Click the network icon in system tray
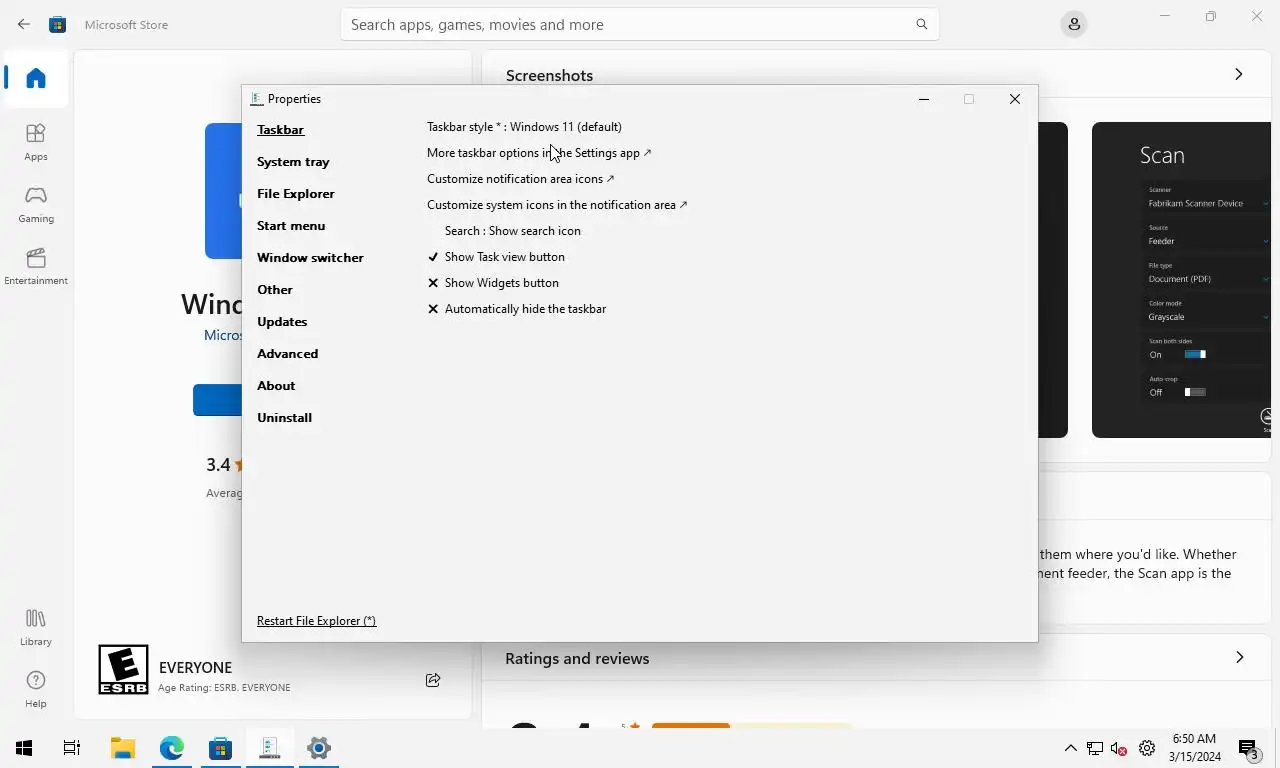This screenshot has width=1280, height=768. 1095,748
